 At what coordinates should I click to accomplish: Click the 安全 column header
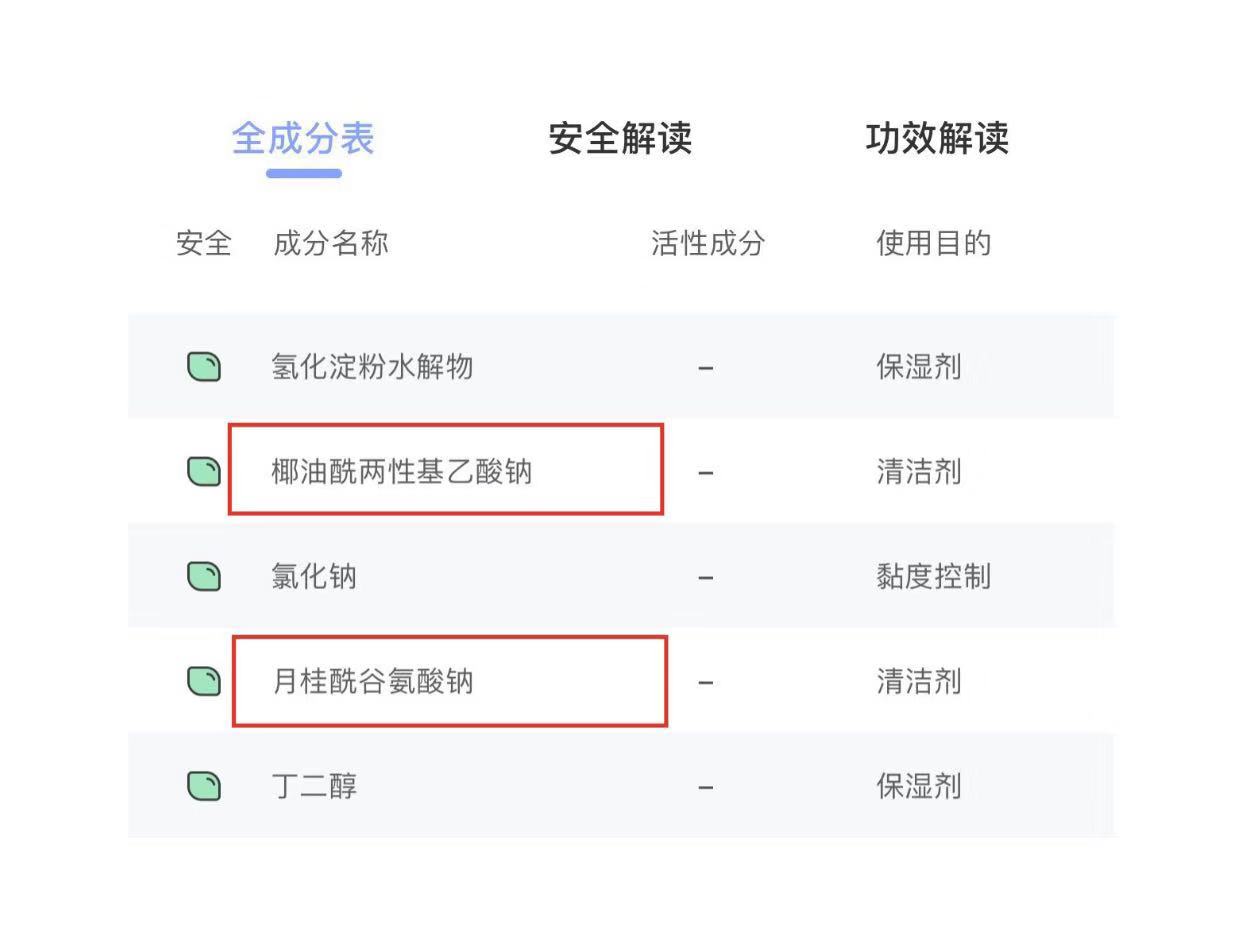(x=203, y=244)
